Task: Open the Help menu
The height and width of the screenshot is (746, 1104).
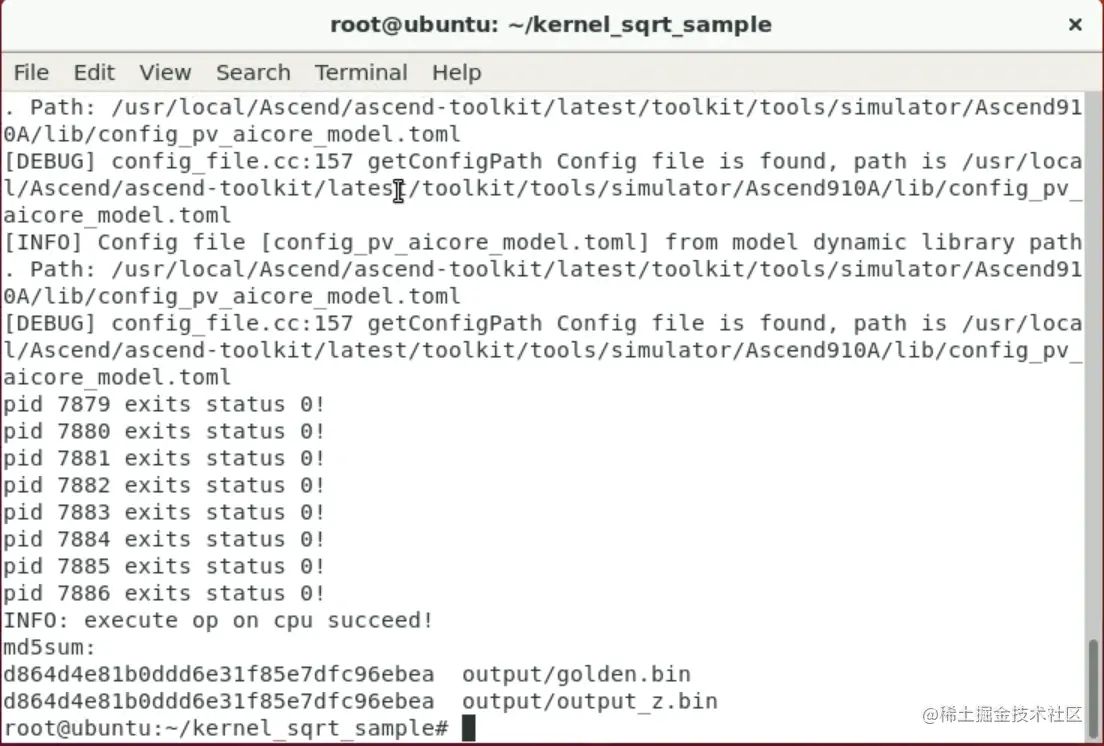Action: 456,72
